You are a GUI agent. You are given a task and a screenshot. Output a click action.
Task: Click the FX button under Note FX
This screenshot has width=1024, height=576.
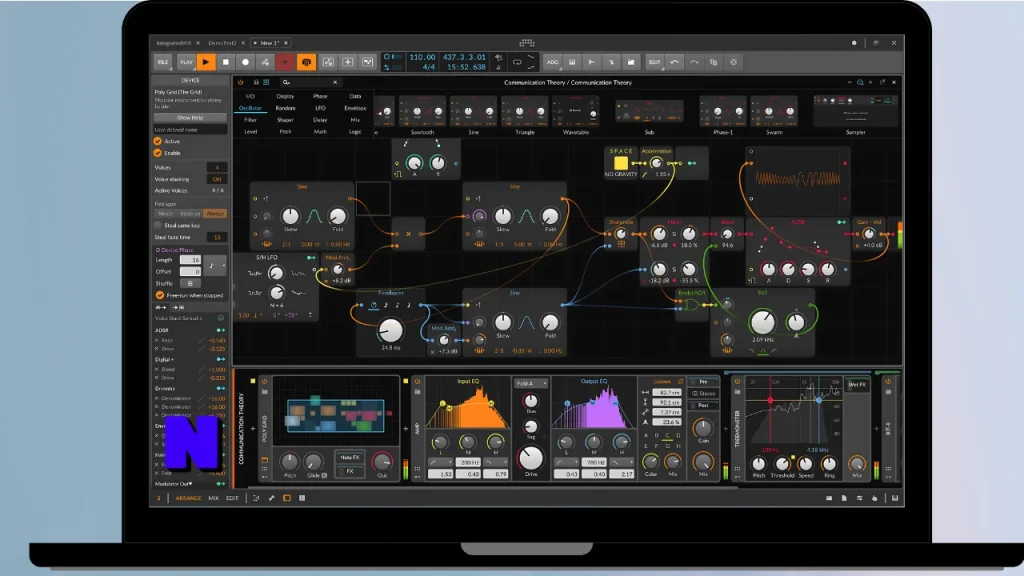pos(350,471)
